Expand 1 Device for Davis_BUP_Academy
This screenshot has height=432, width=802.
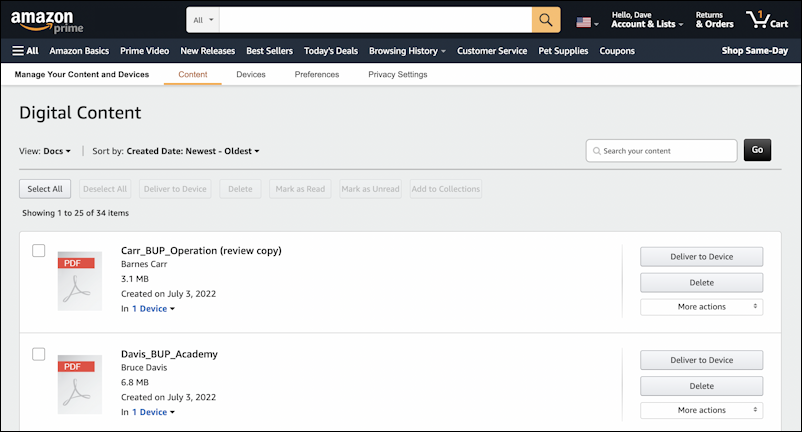(x=153, y=412)
